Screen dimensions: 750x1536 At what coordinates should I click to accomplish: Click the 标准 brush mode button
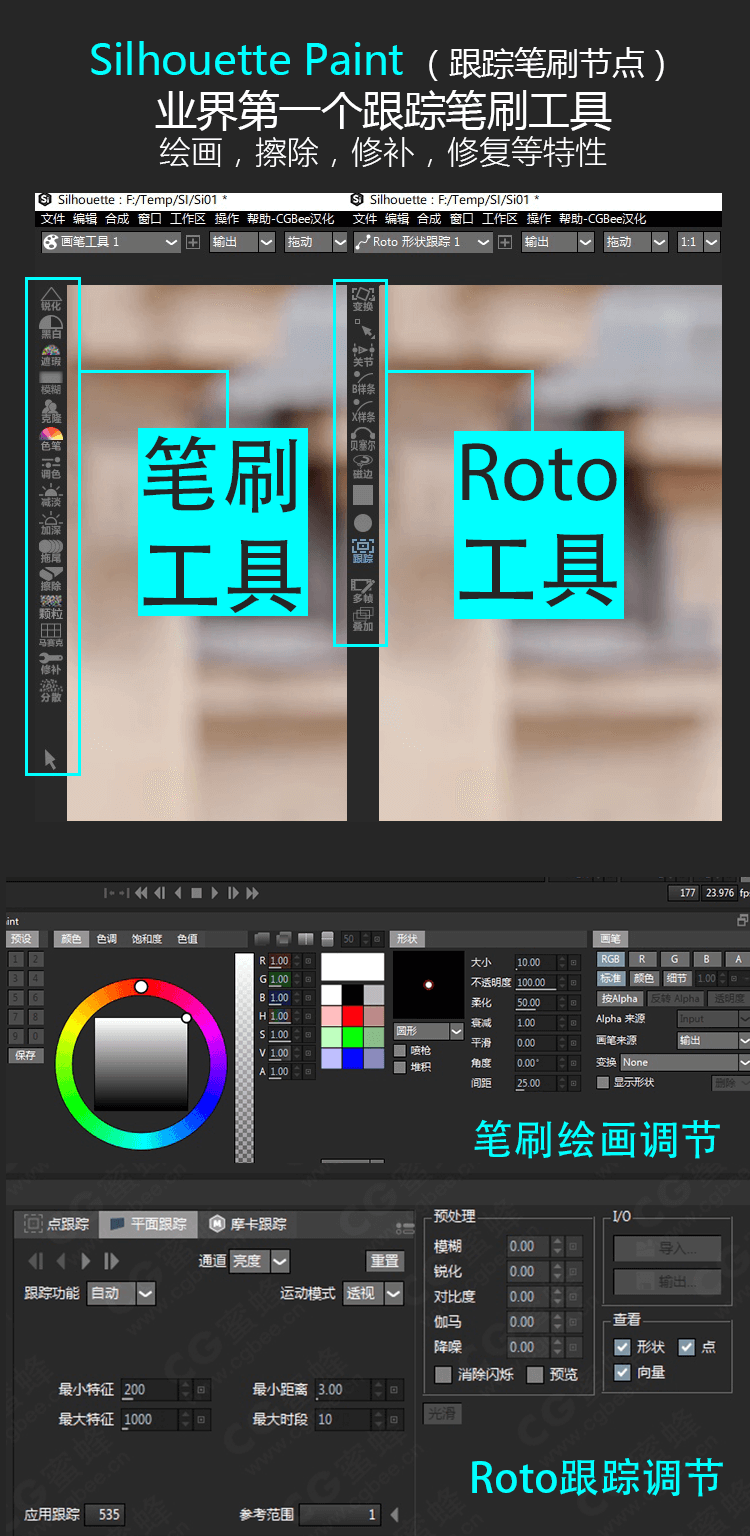[611, 978]
